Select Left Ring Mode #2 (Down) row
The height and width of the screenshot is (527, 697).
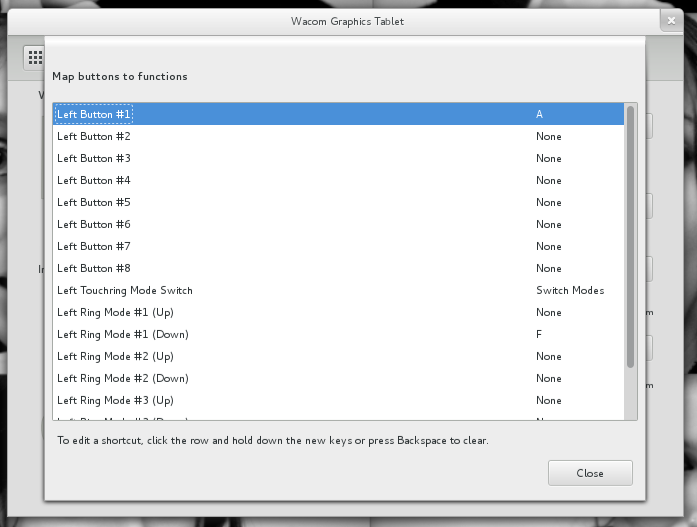pyautogui.click(x=338, y=378)
